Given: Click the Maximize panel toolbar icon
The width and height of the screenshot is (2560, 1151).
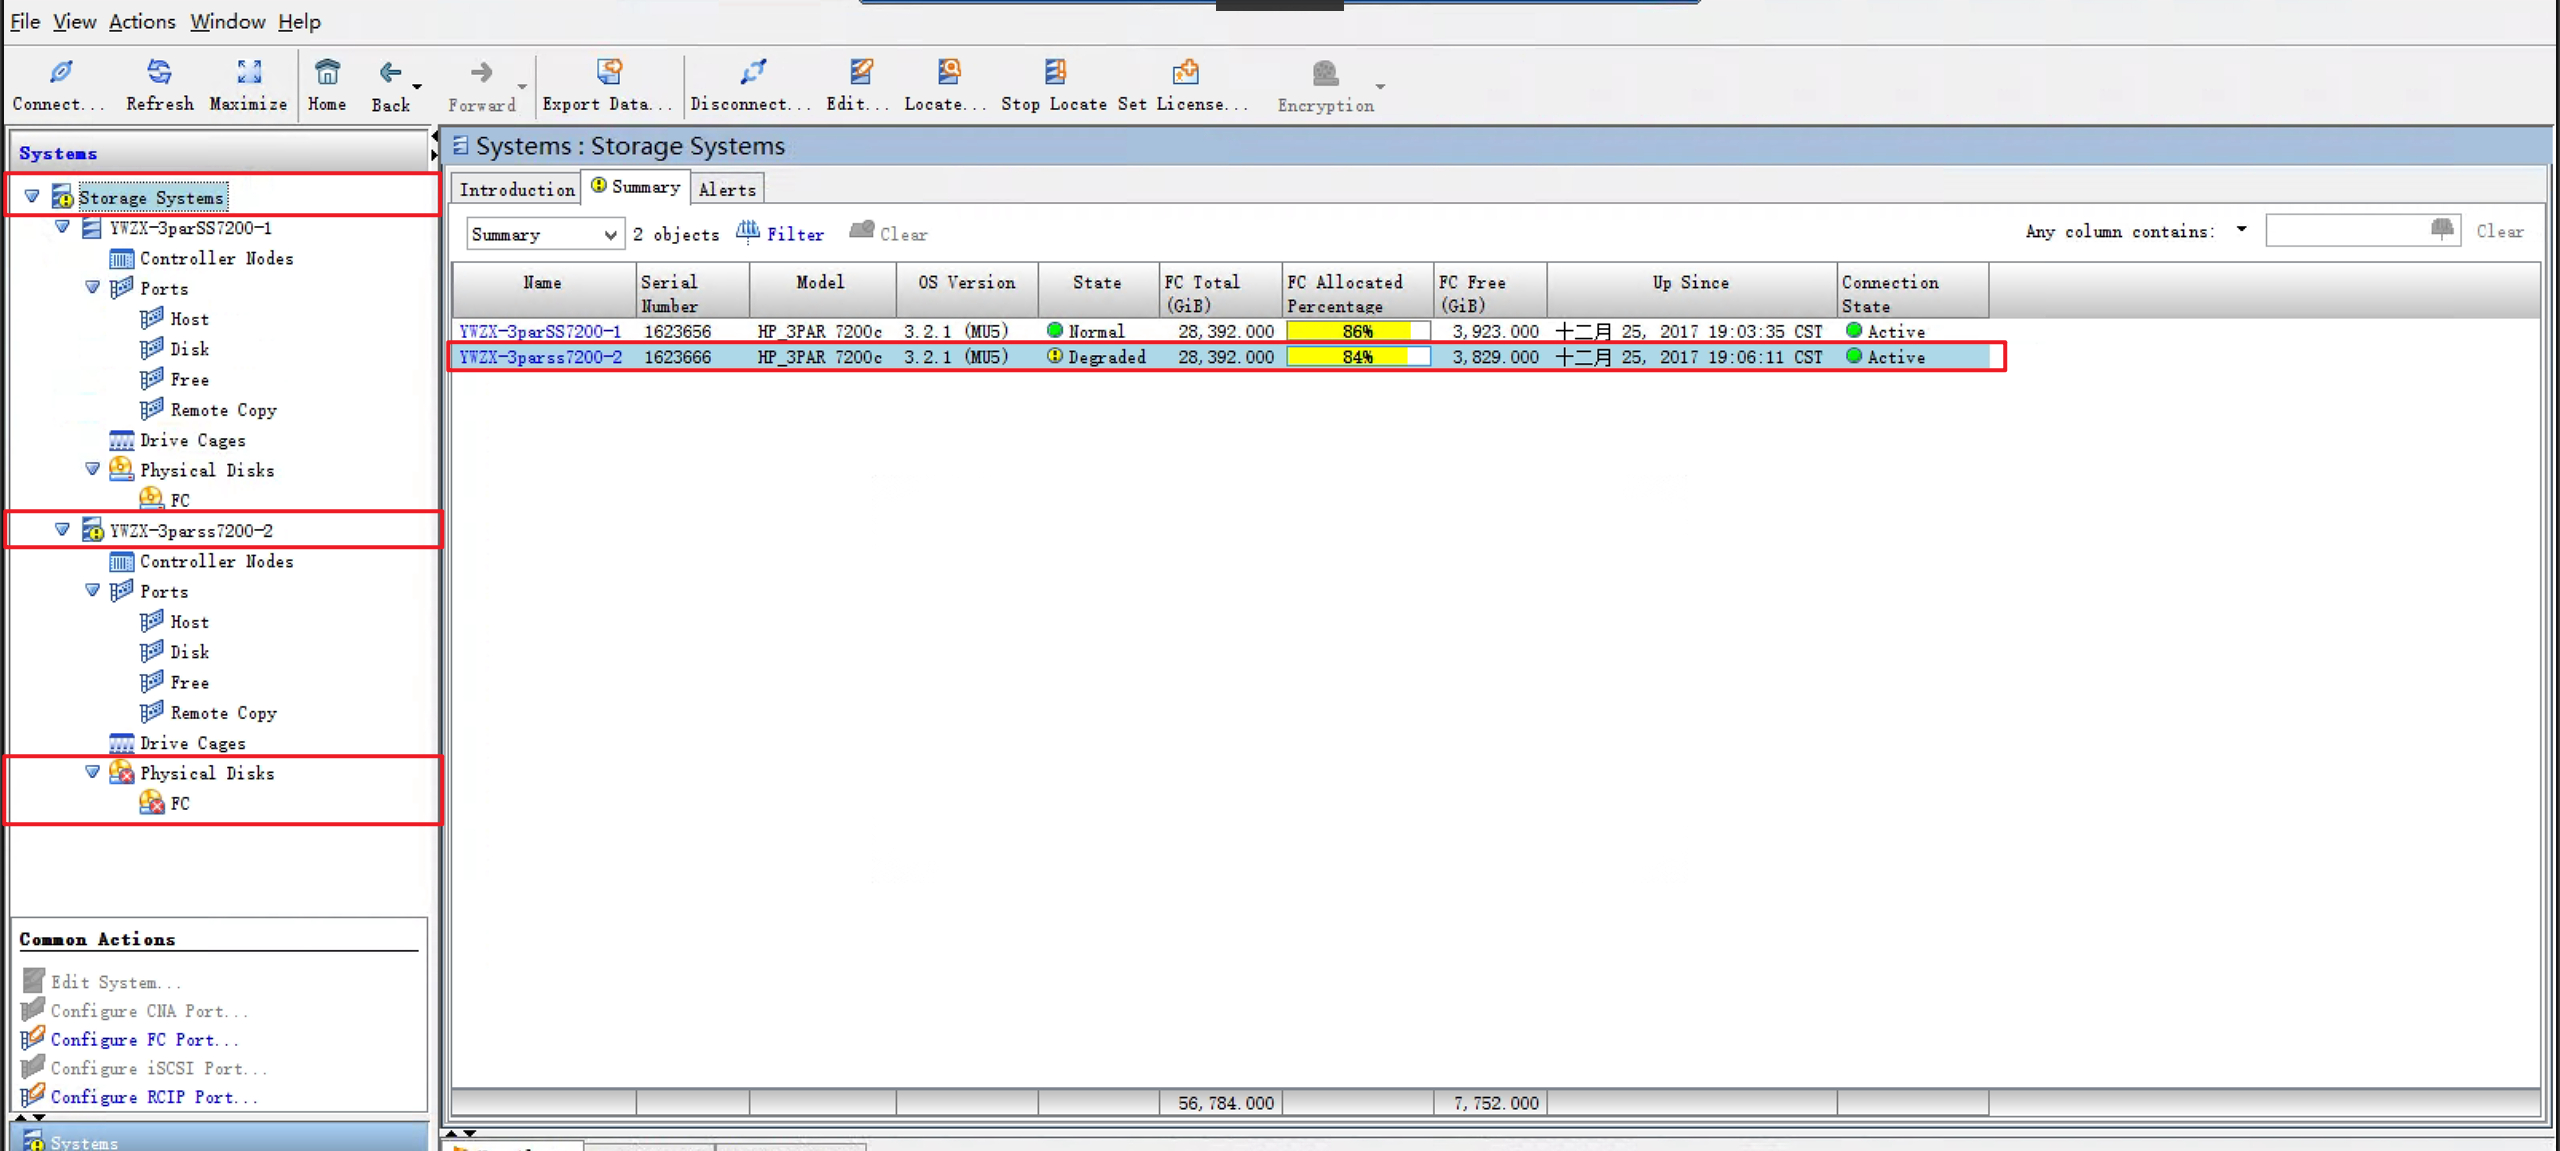Looking at the screenshot, I should coord(248,73).
